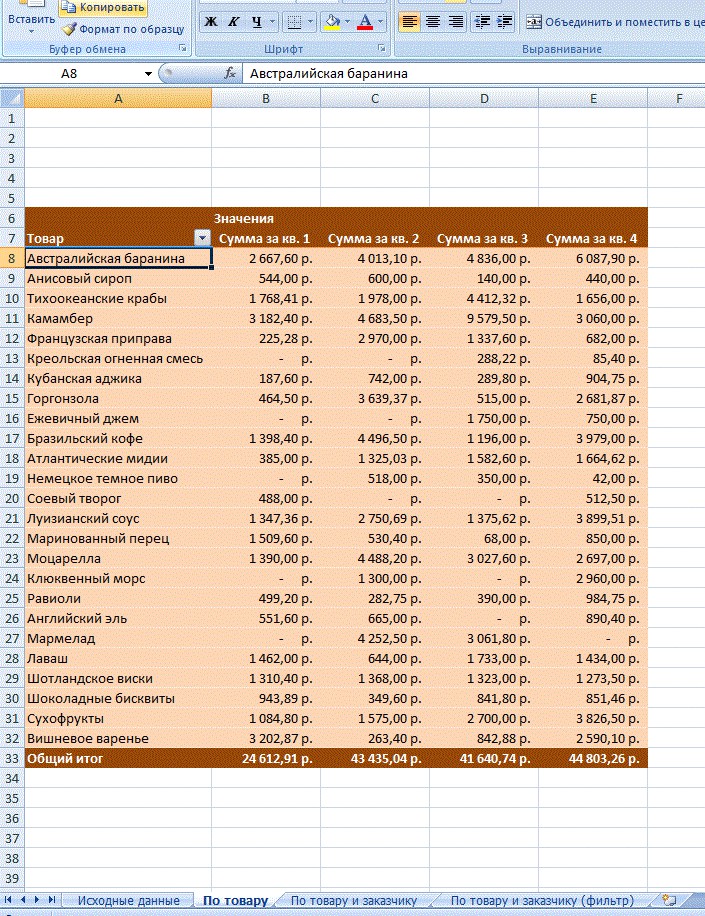Click the Копировать (Copy) button
Screen dimensions: 705x916
pyautogui.click(x=103, y=8)
